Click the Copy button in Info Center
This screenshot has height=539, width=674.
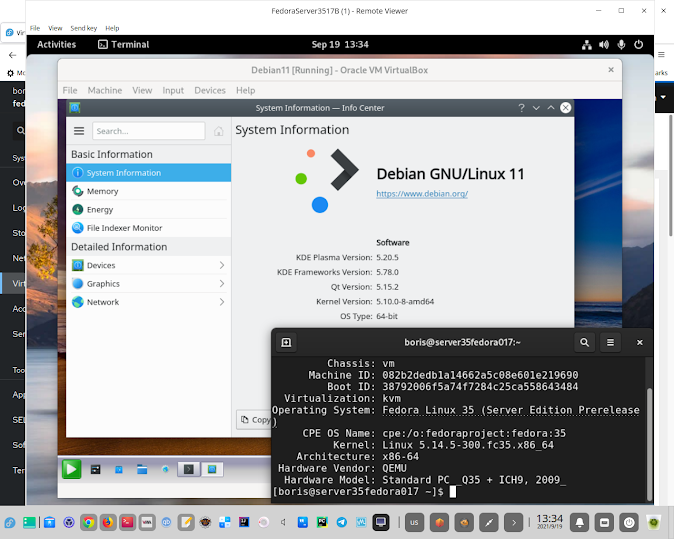tap(255, 420)
